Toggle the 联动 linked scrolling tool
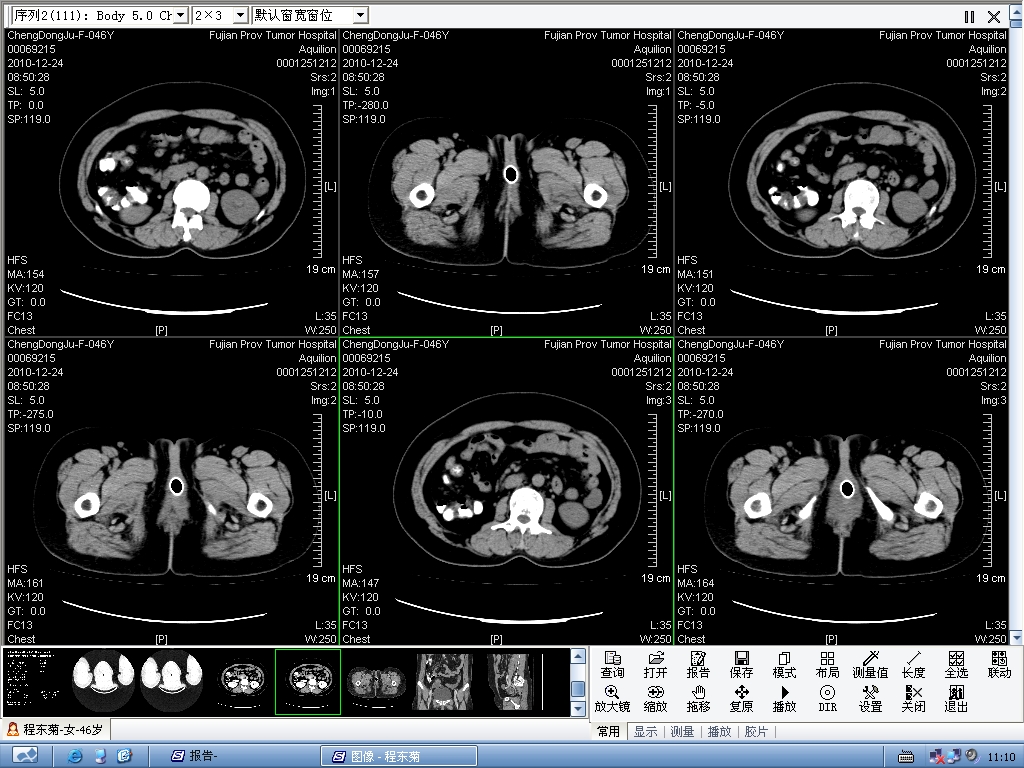 [999, 665]
